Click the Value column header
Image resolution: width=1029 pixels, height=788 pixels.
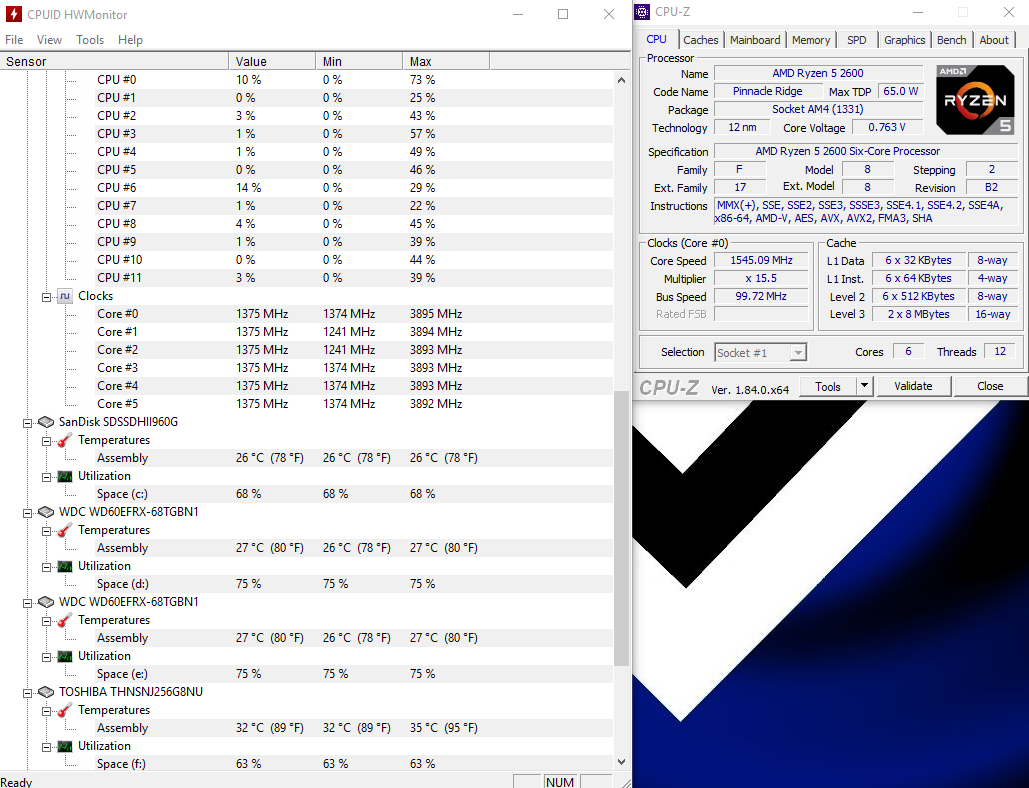(272, 61)
